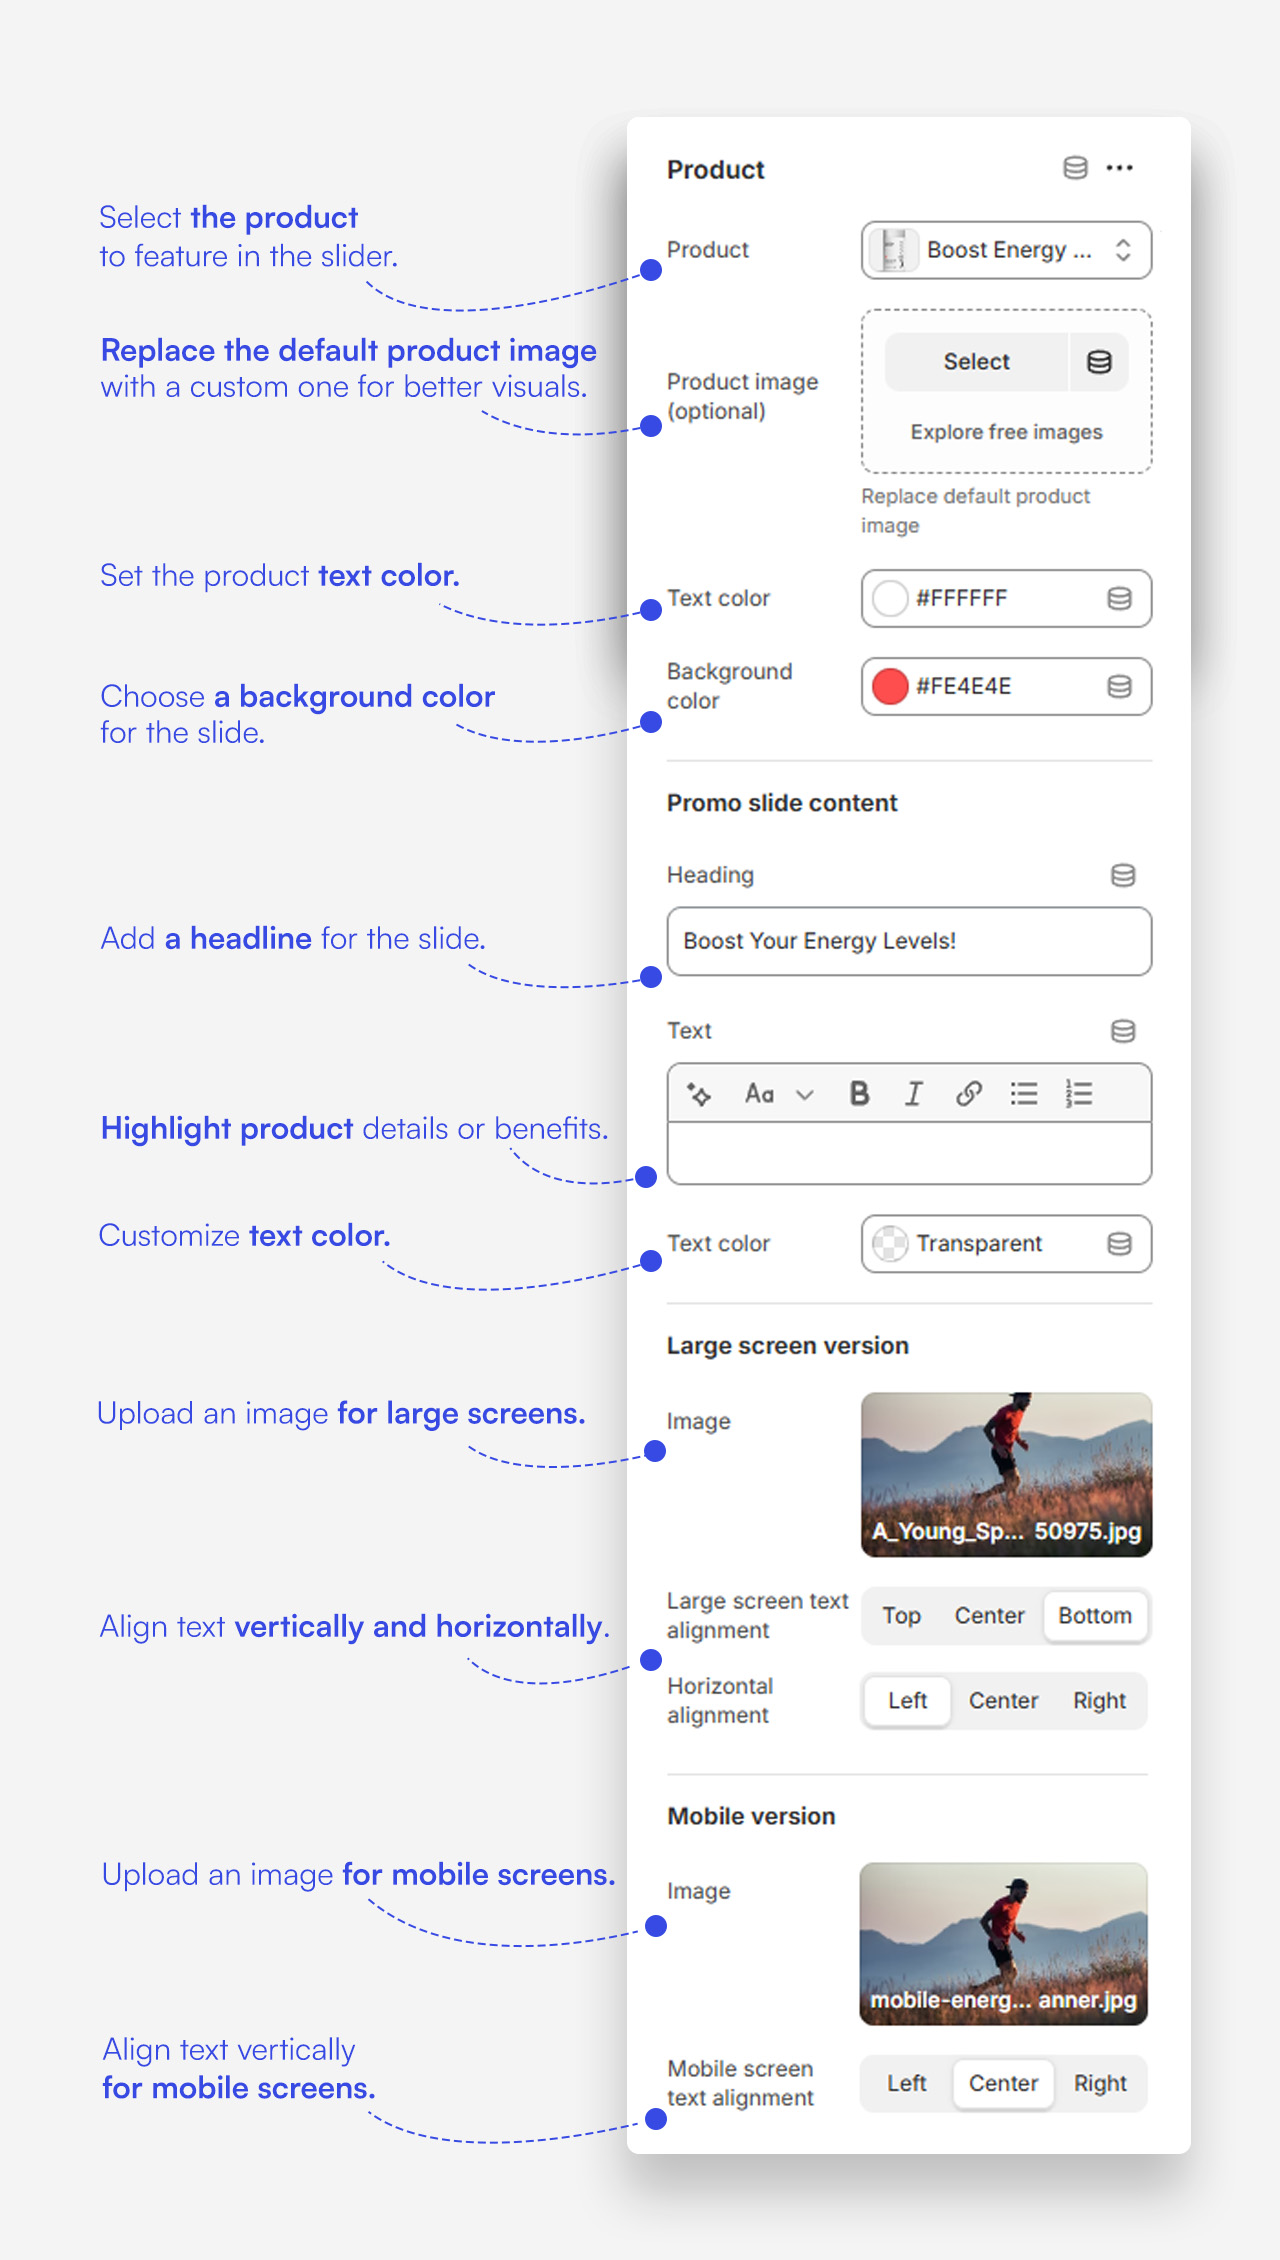The height and width of the screenshot is (2260, 1280).
Task: Click the Bold icon in text editor
Action: 859,1094
